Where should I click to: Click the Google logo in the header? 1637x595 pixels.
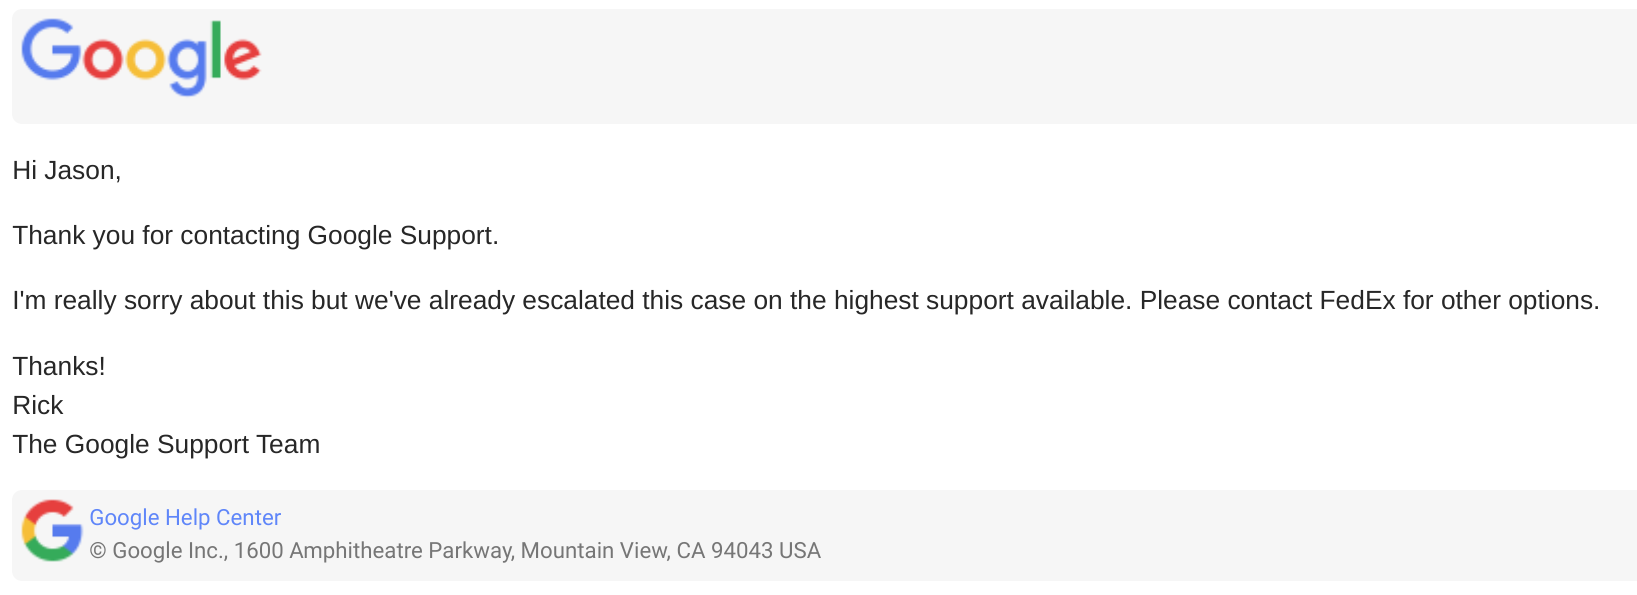tap(140, 57)
